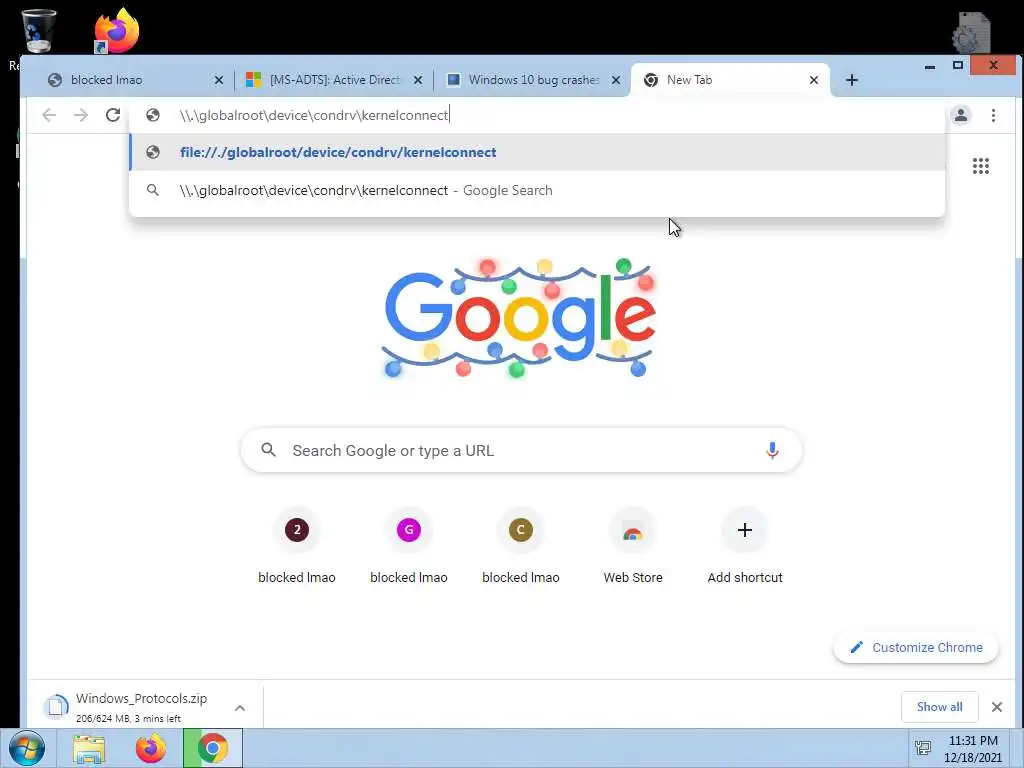The width and height of the screenshot is (1024, 768).
Task: Open the Web Store shortcut
Action: pos(633,546)
